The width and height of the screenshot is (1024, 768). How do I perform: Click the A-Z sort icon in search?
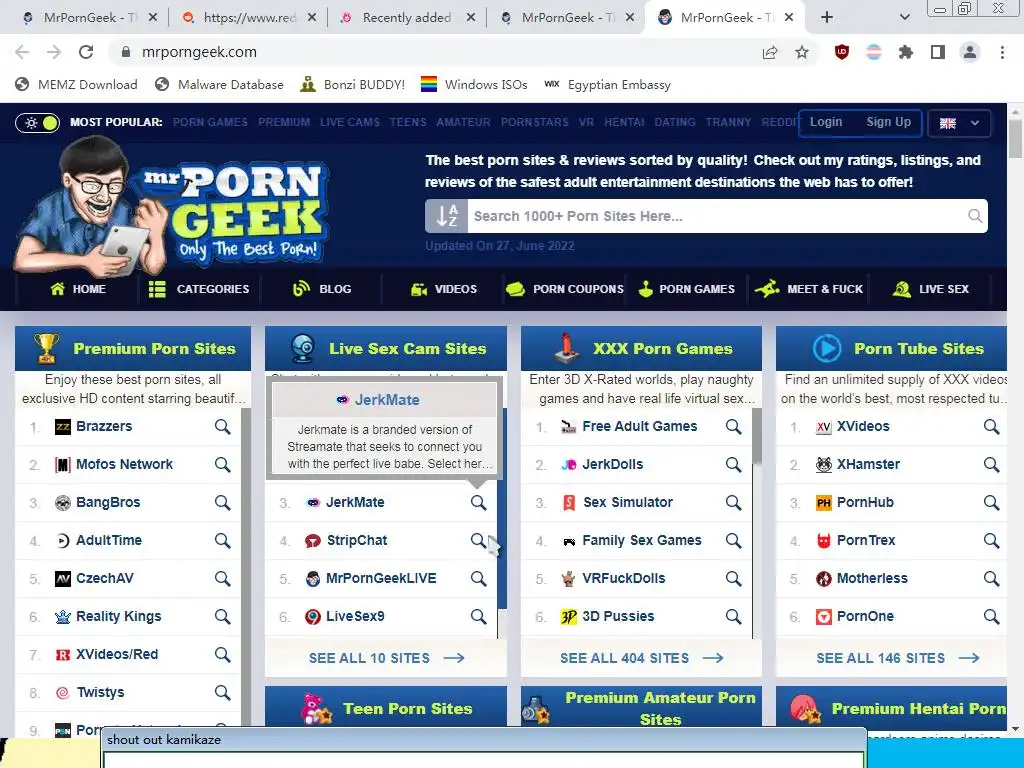447,216
